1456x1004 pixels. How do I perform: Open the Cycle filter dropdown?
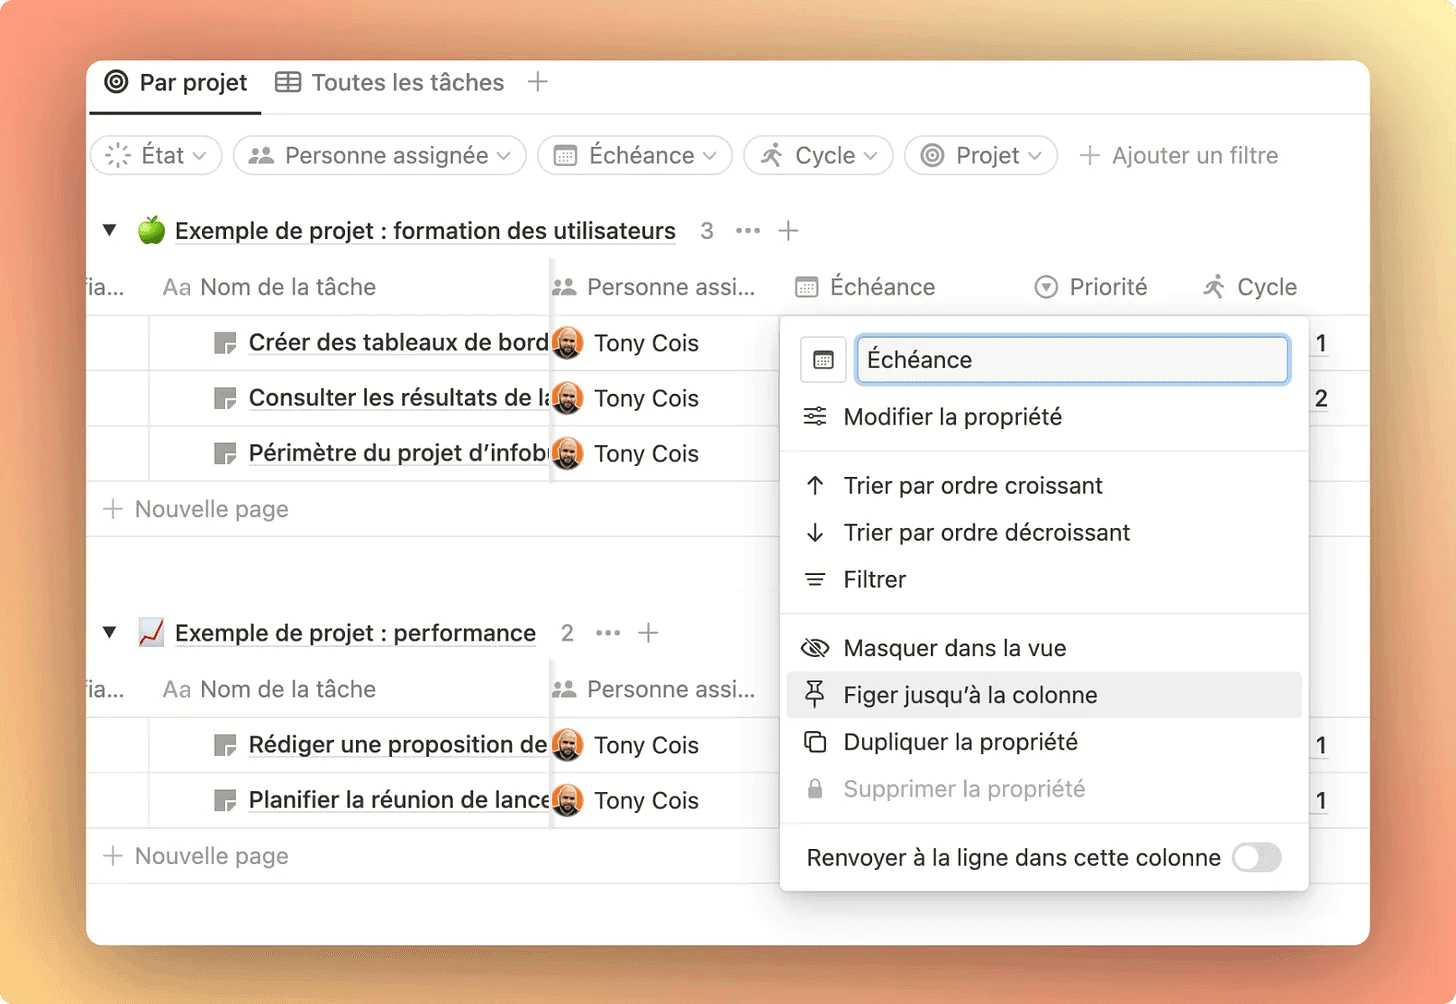pyautogui.click(x=818, y=156)
